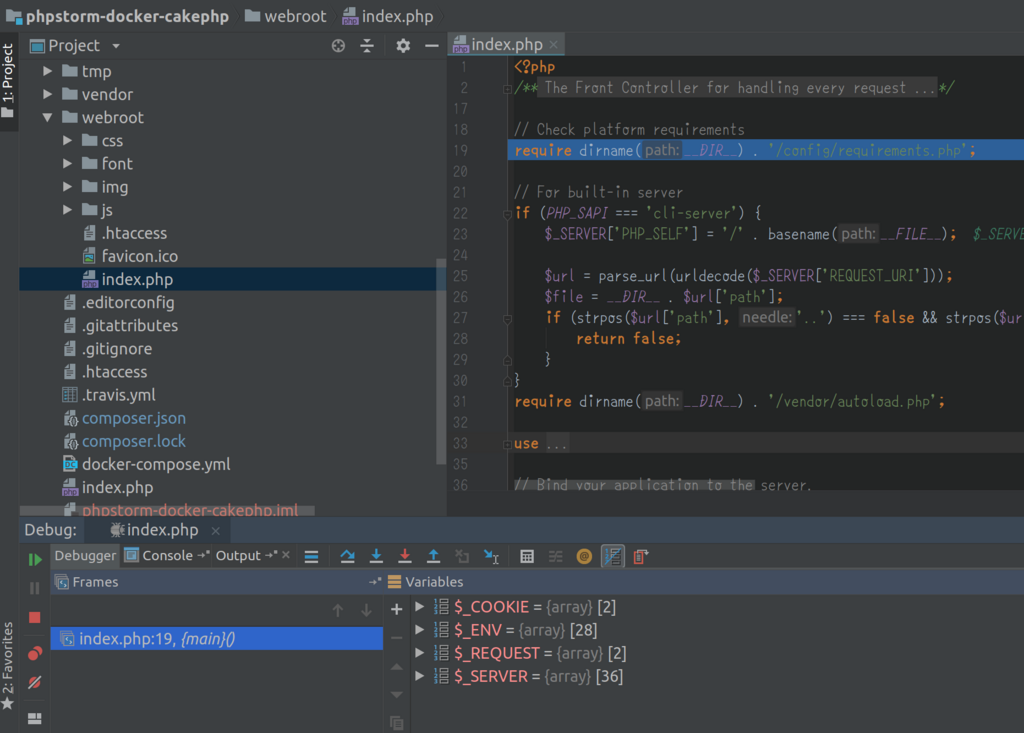
Task: Expand the $_COOKIE variable entry
Action: 421,607
